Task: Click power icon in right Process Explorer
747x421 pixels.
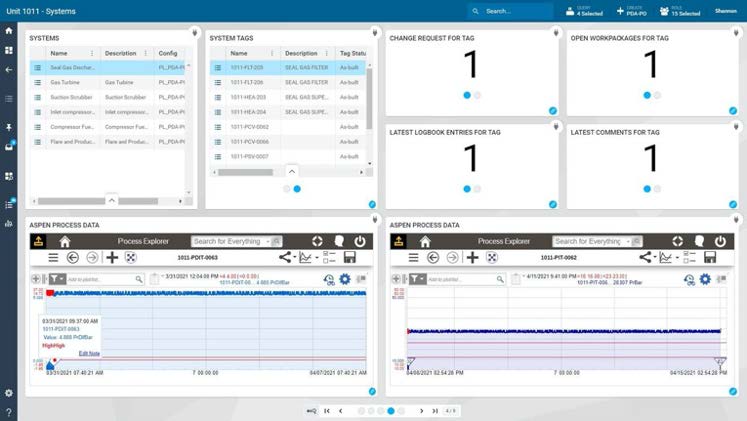Action: 720,241
